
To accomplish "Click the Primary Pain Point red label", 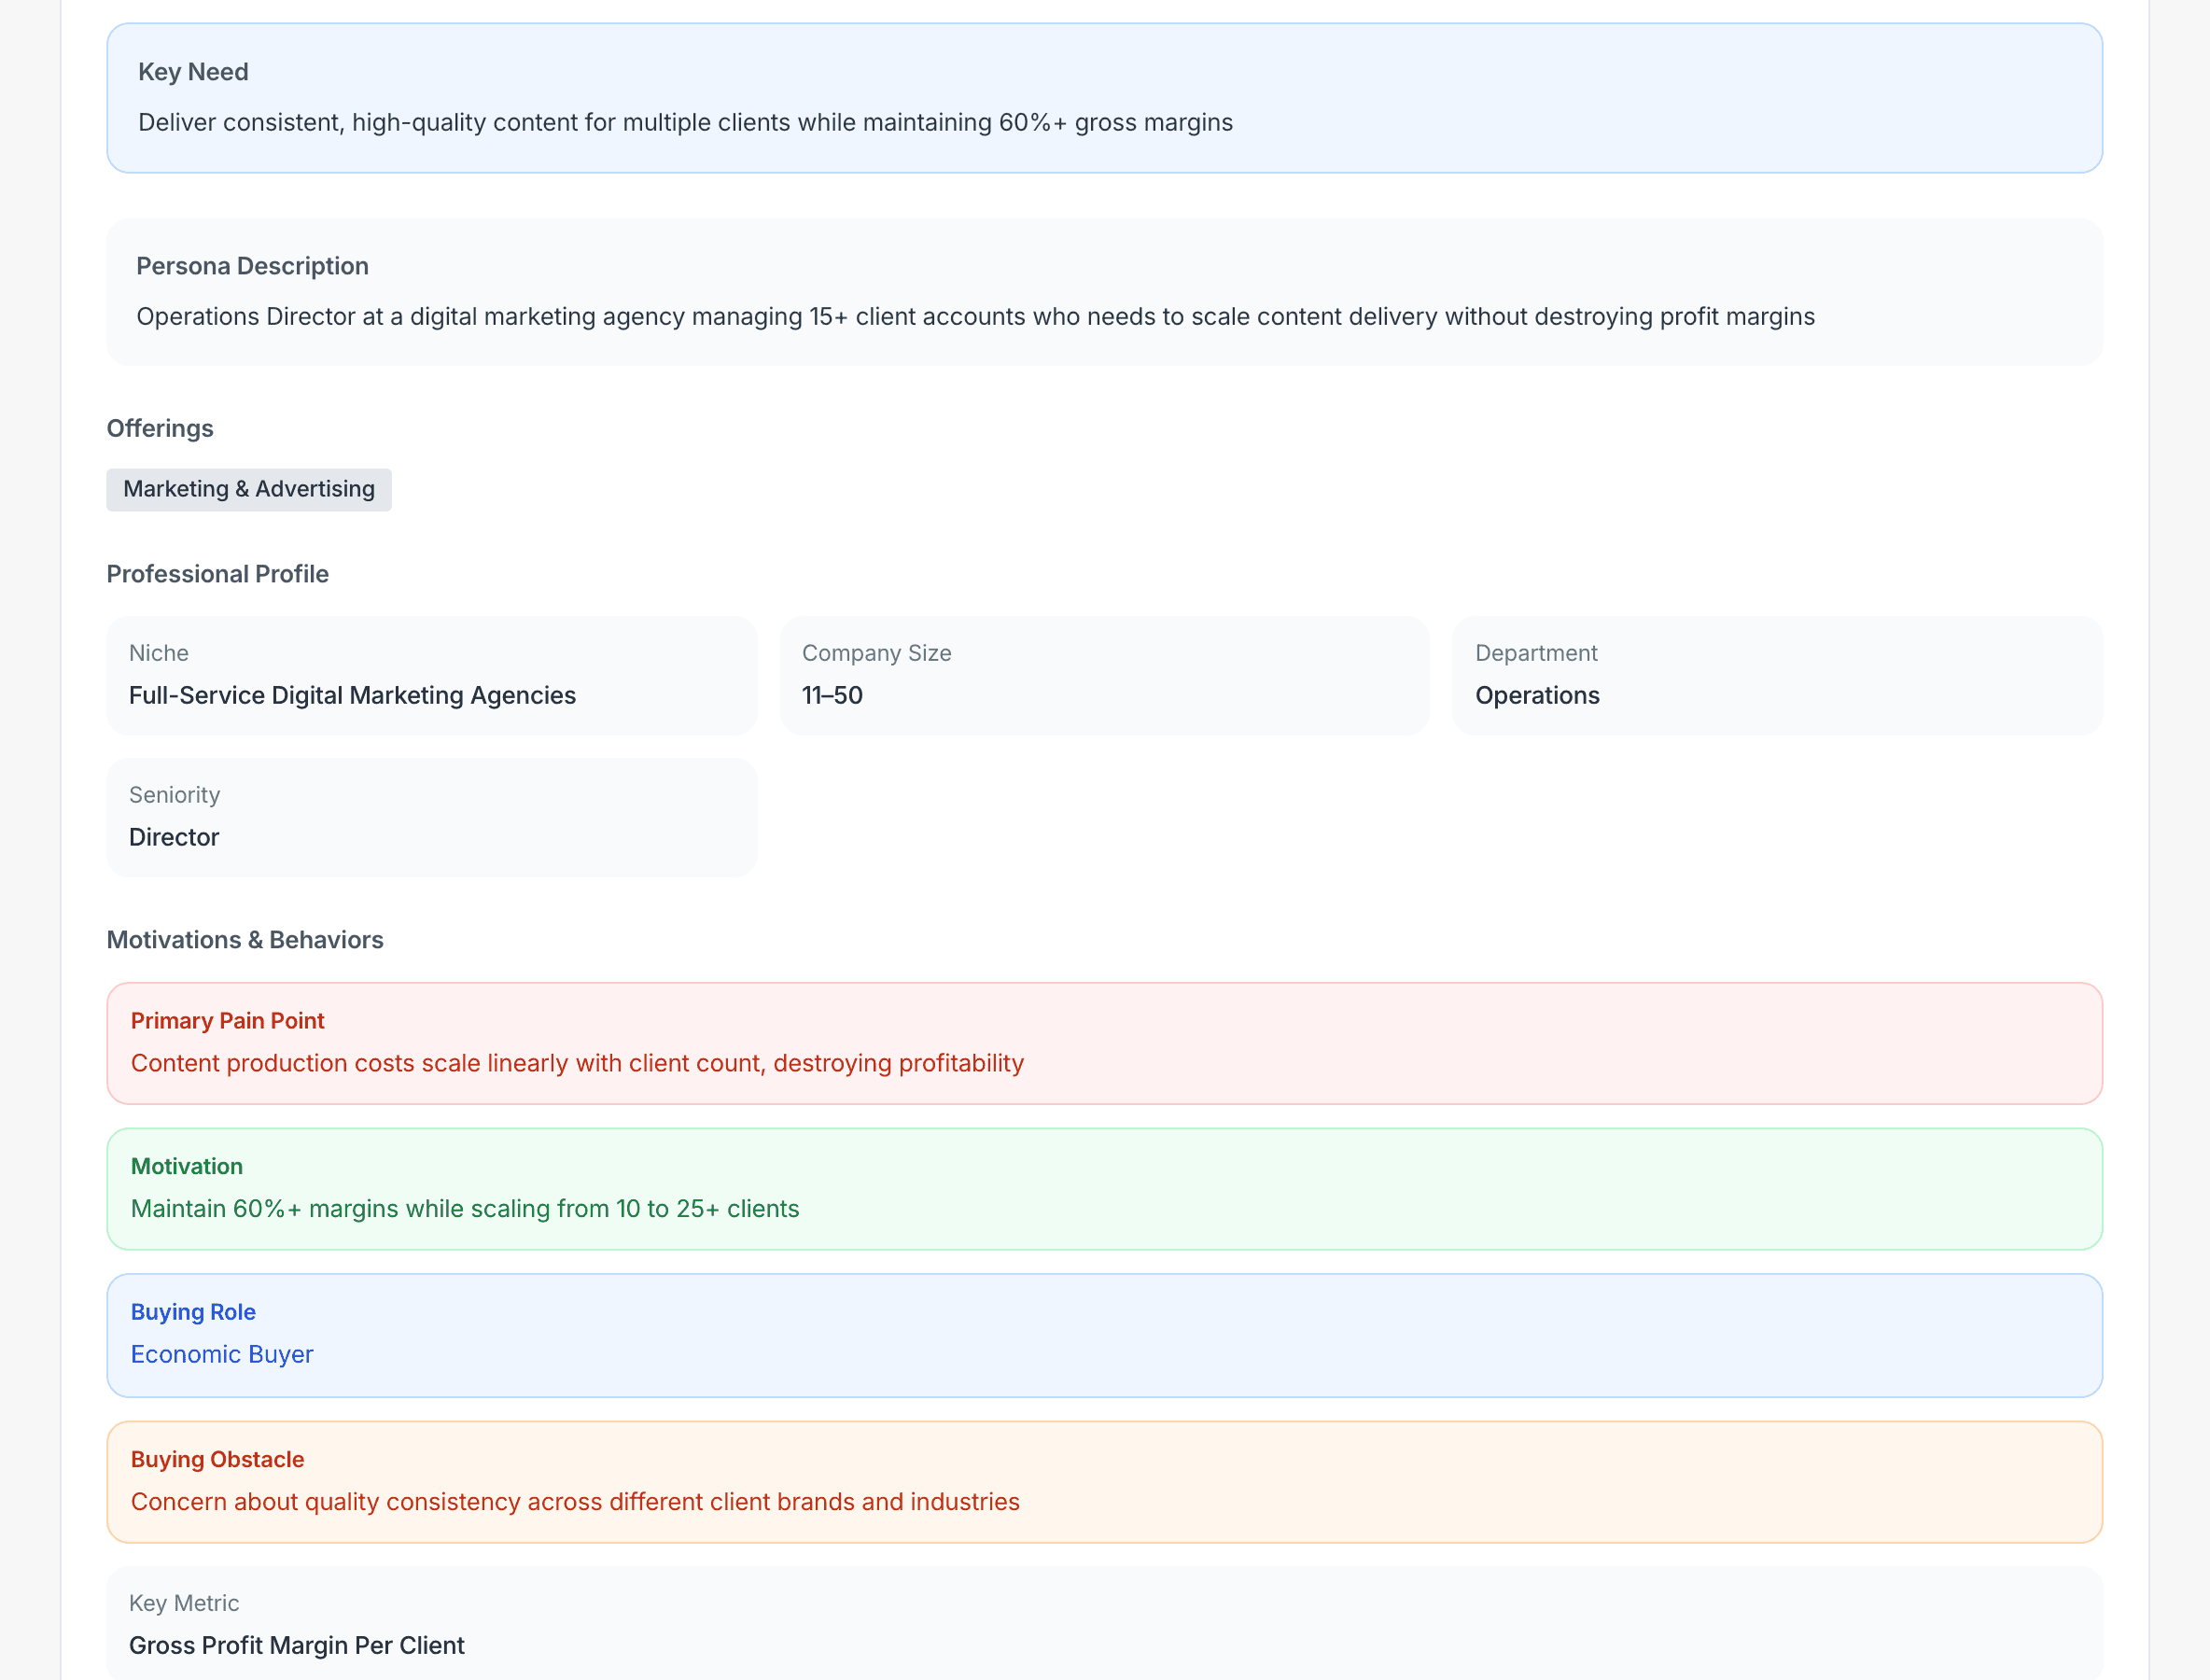I will (x=226, y=1020).
